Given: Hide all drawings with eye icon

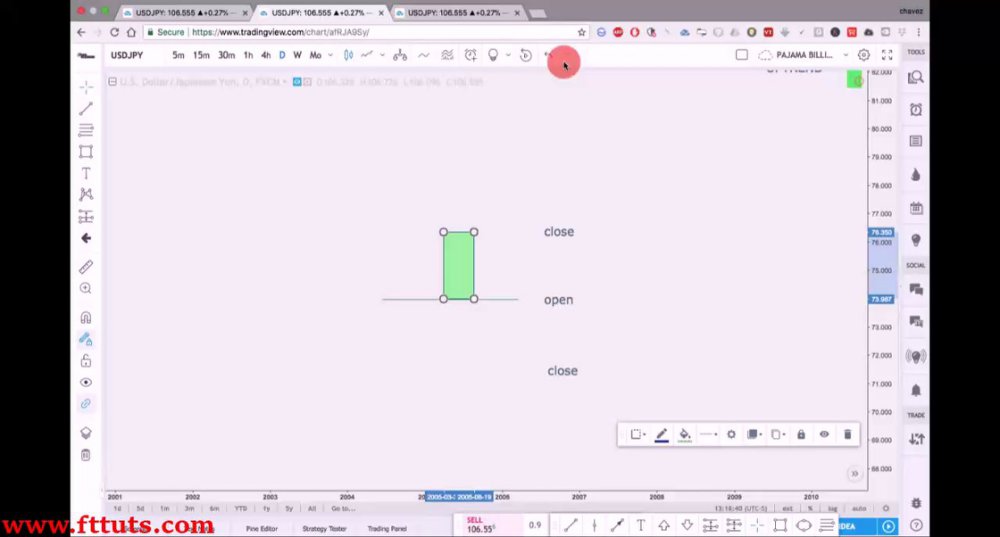Looking at the screenshot, I should click(85, 382).
